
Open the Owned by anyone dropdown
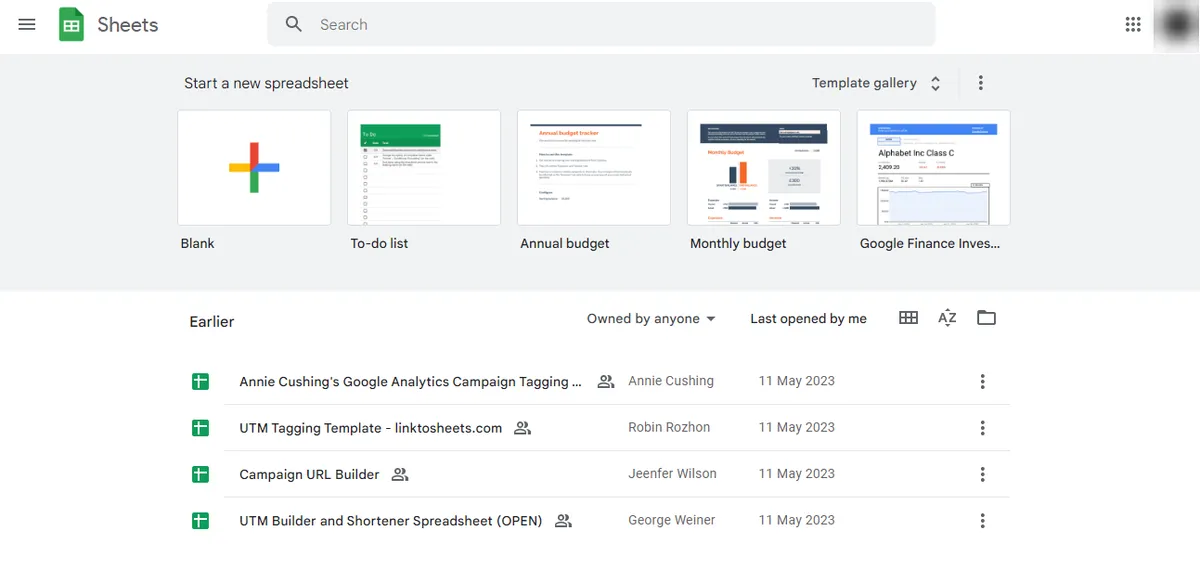tap(651, 319)
